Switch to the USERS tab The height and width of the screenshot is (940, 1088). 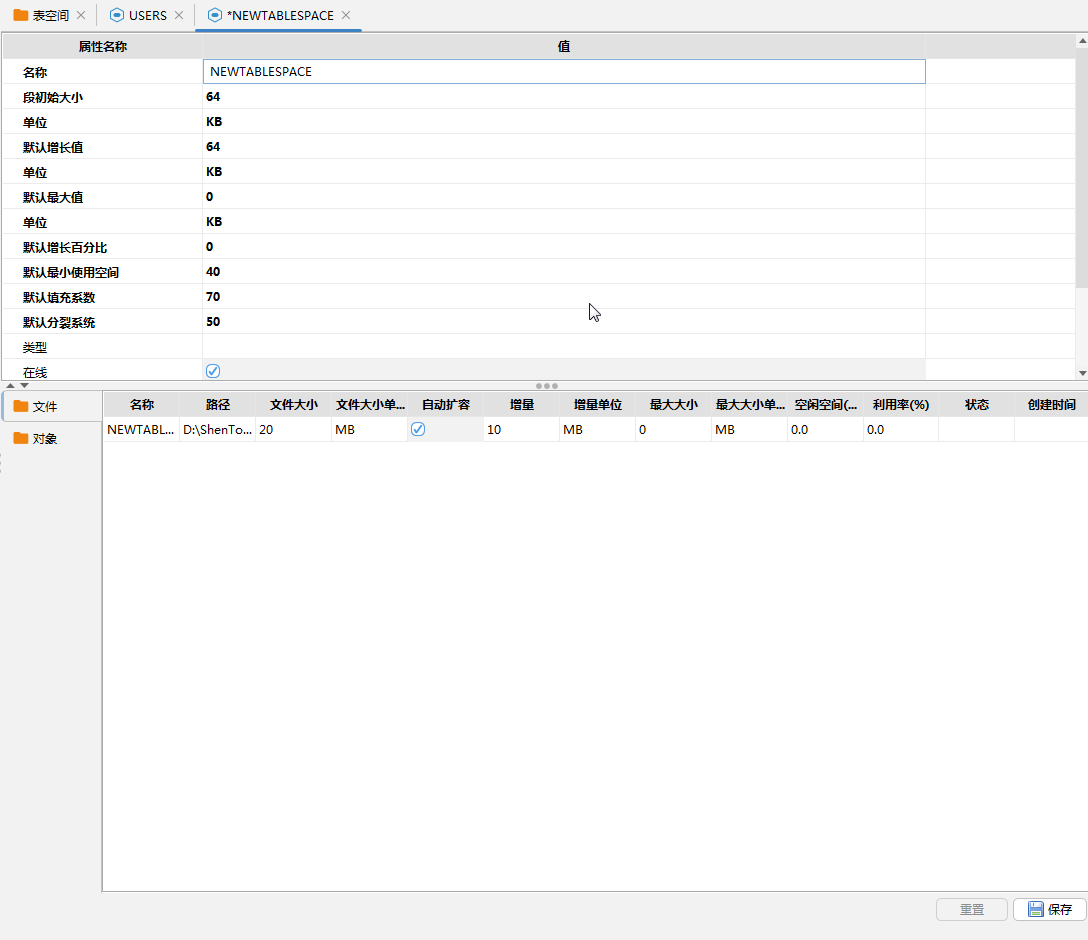147,16
